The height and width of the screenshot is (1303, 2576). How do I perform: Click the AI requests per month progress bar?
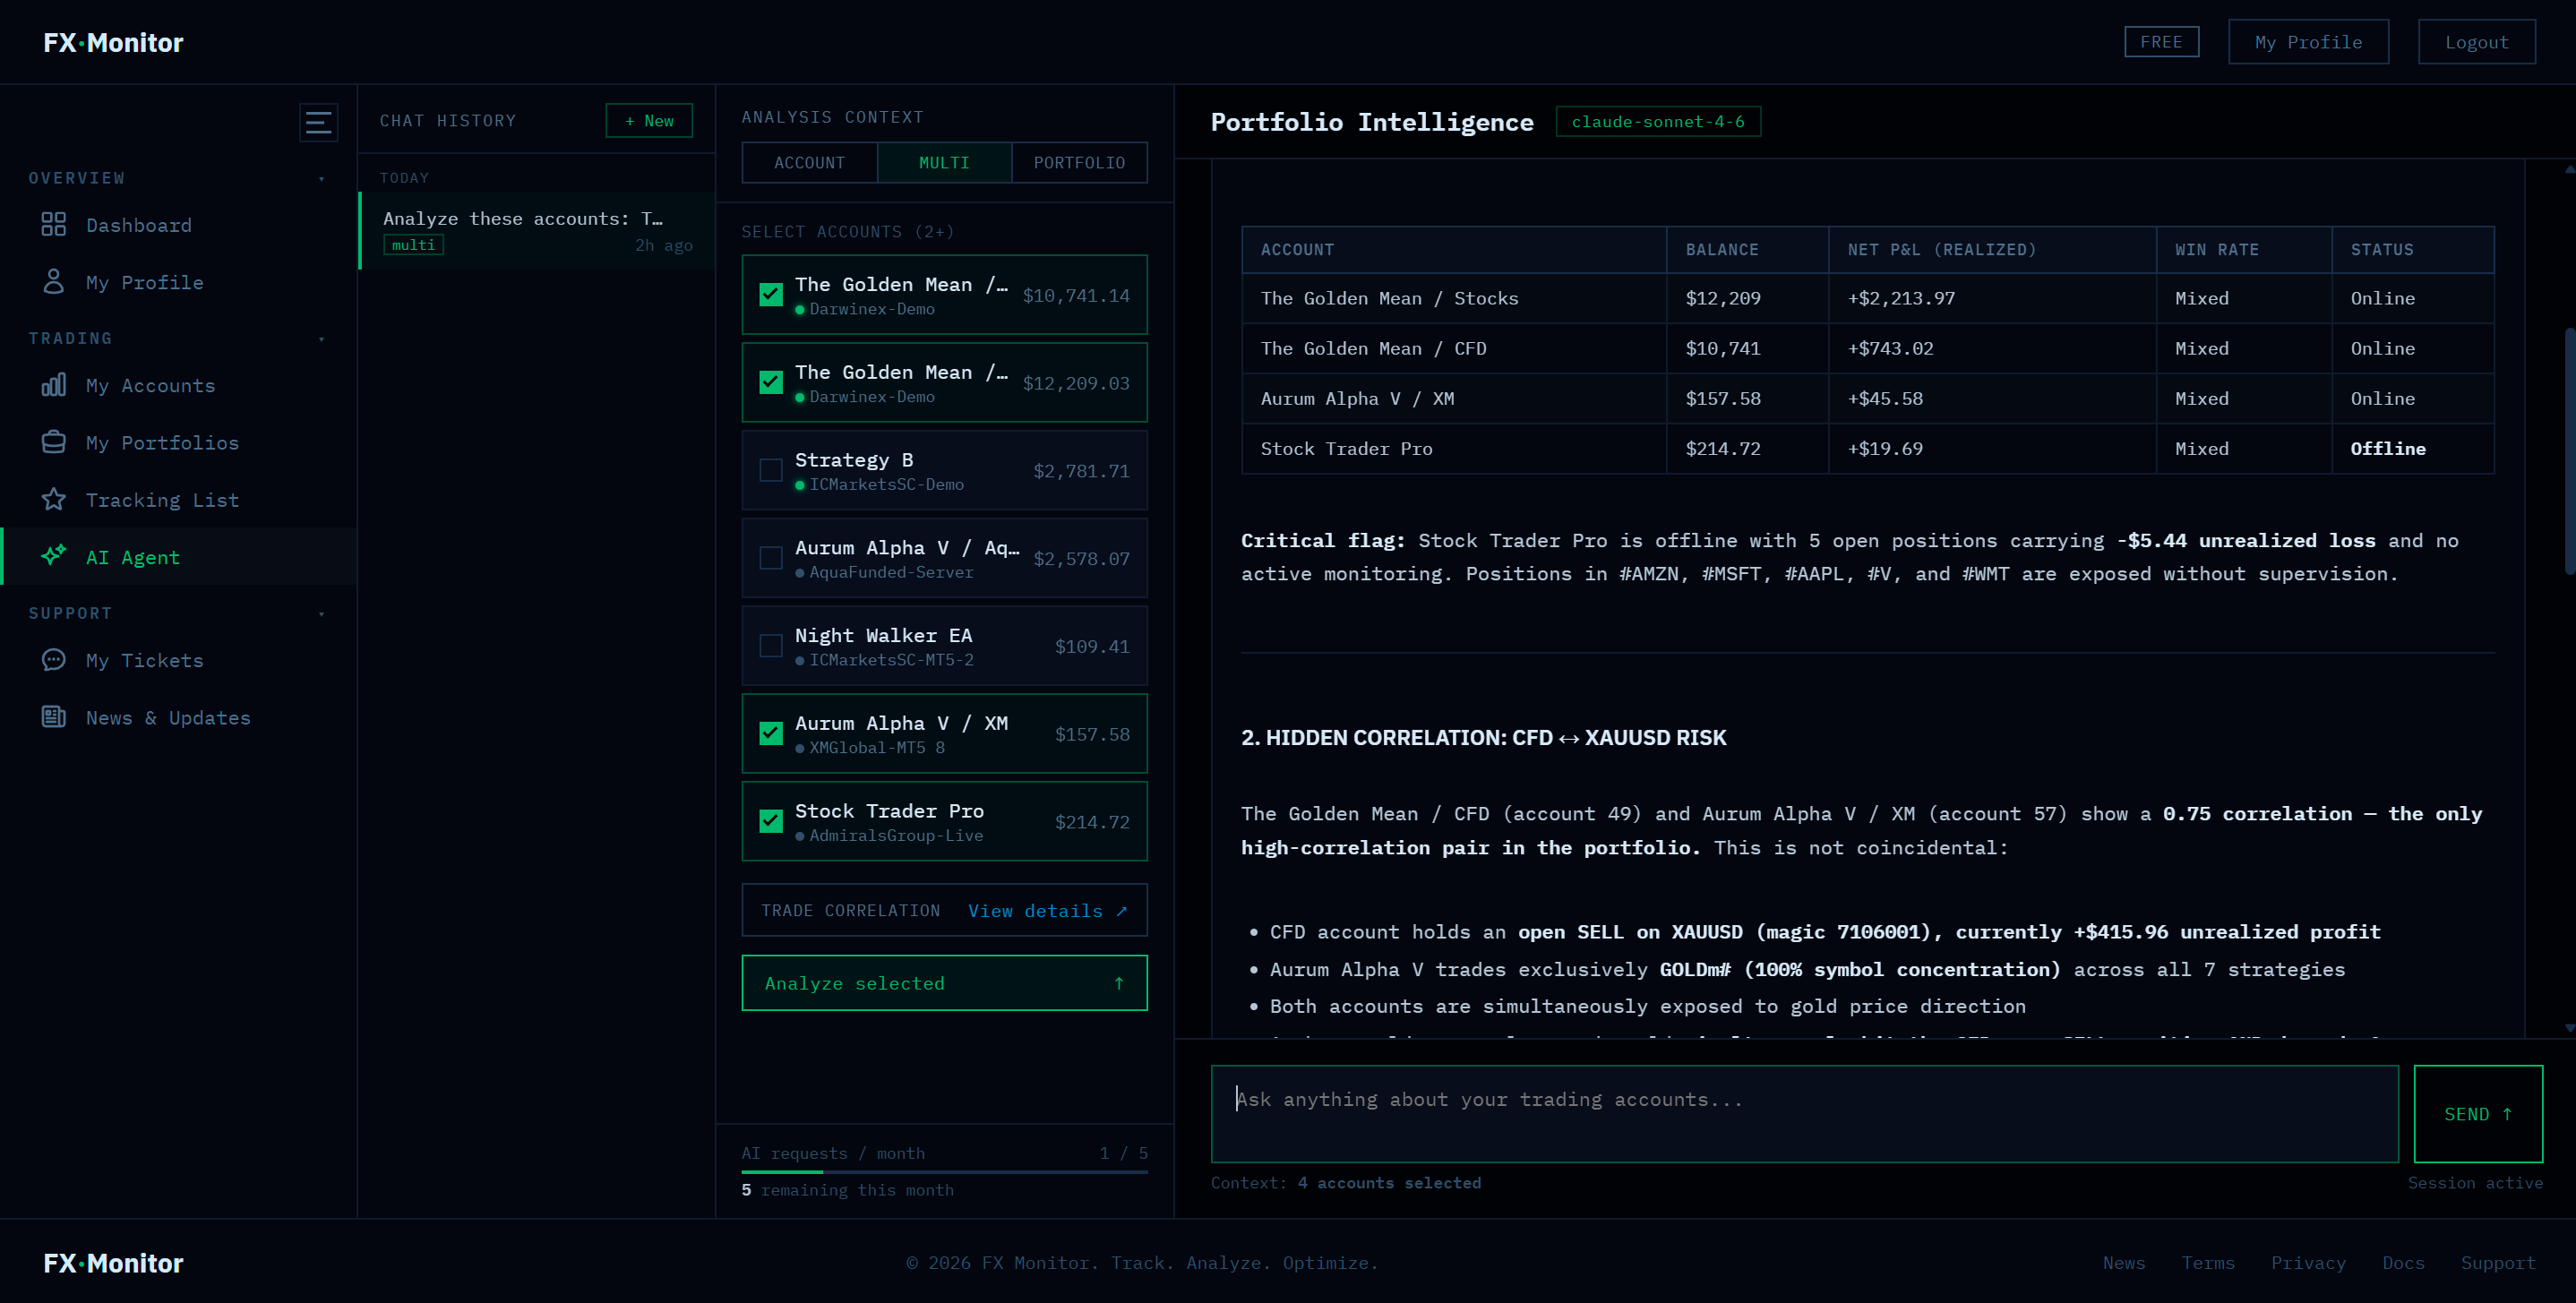pyautogui.click(x=944, y=1171)
